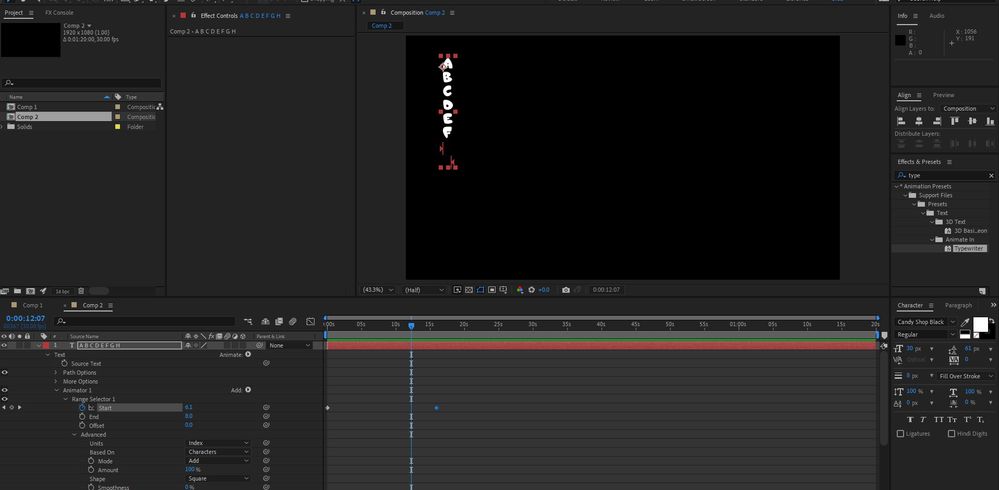Click stopwatch for Offset property
The image size is (999, 490).
click(x=82, y=425)
